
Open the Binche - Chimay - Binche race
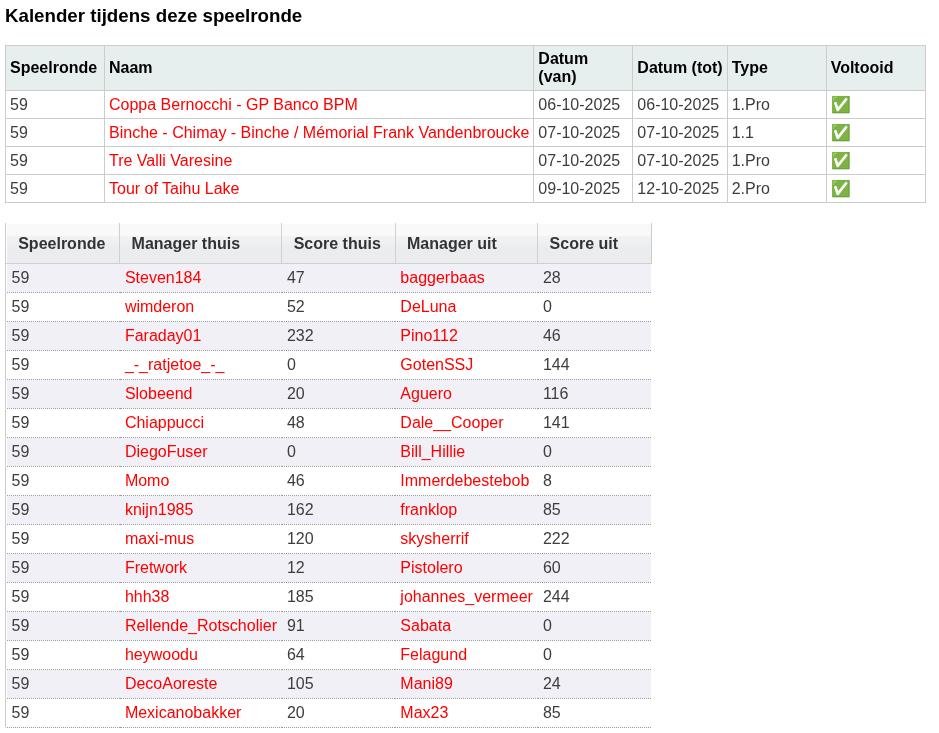318,132
